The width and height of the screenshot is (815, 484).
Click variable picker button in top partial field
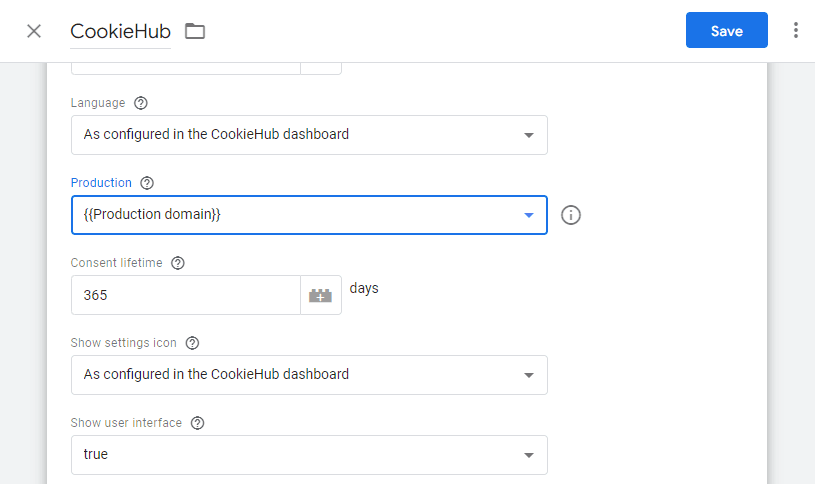pos(320,67)
